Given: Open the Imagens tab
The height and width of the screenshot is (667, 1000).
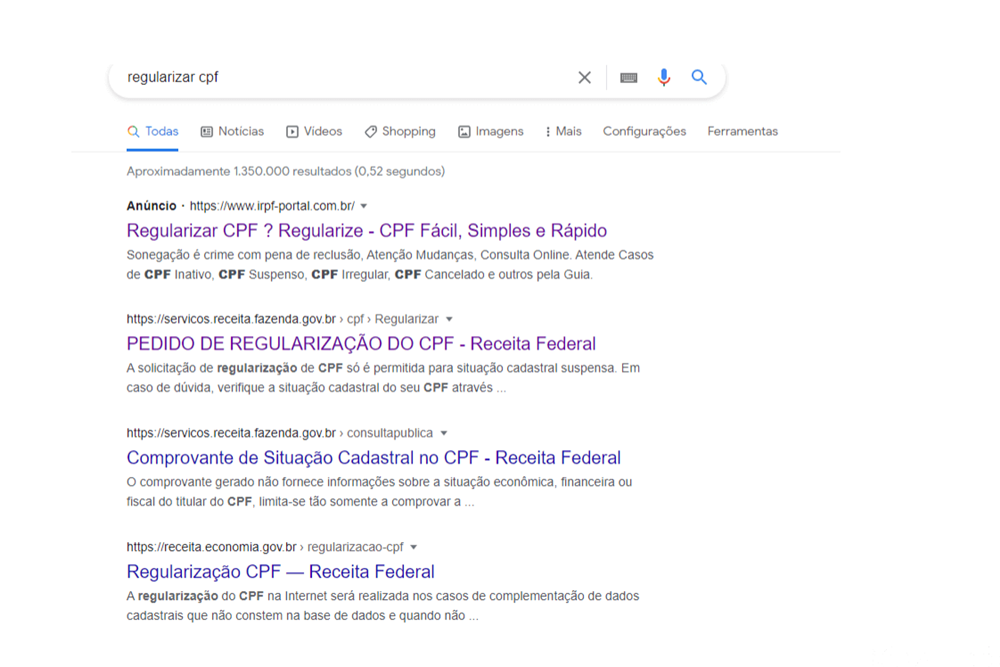Looking at the screenshot, I should point(490,131).
